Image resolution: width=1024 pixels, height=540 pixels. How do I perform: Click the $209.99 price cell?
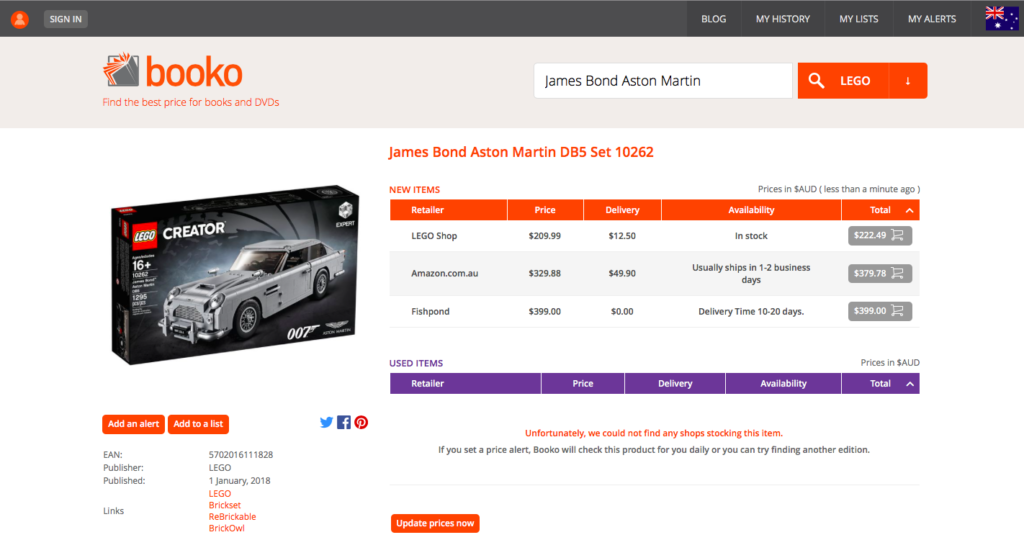coord(545,236)
